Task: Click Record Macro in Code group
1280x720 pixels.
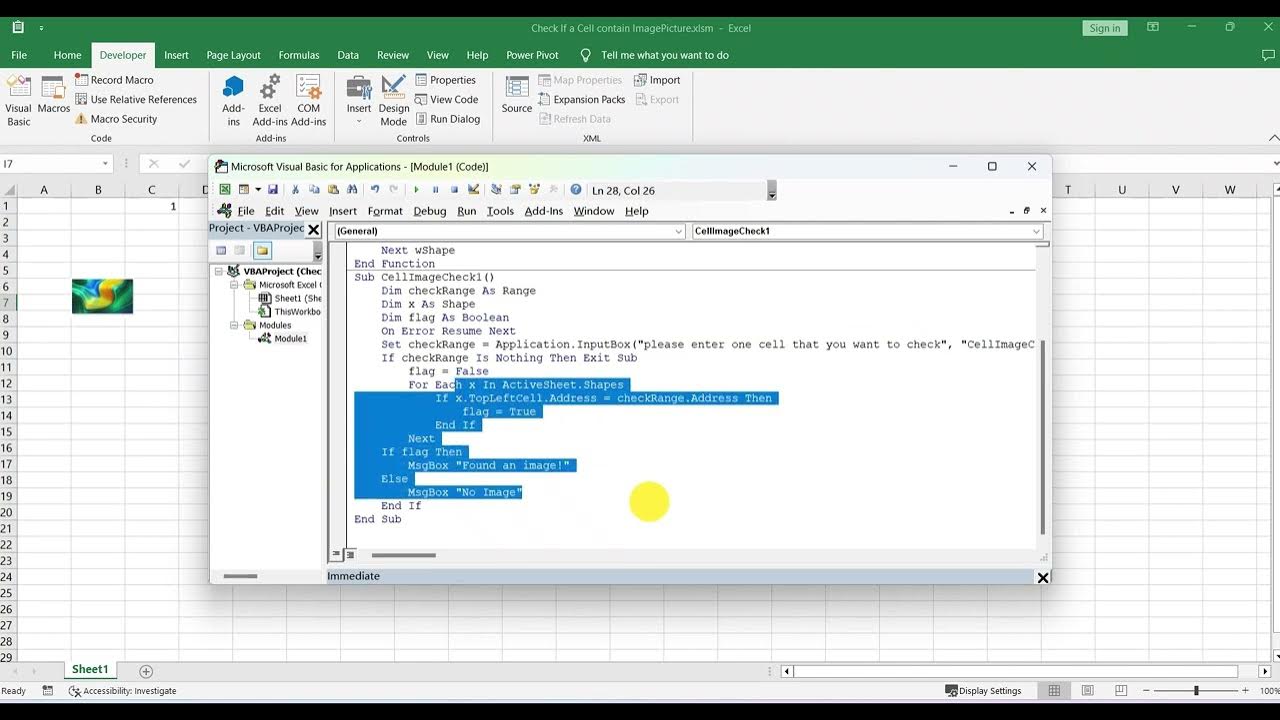Action: (113, 80)
